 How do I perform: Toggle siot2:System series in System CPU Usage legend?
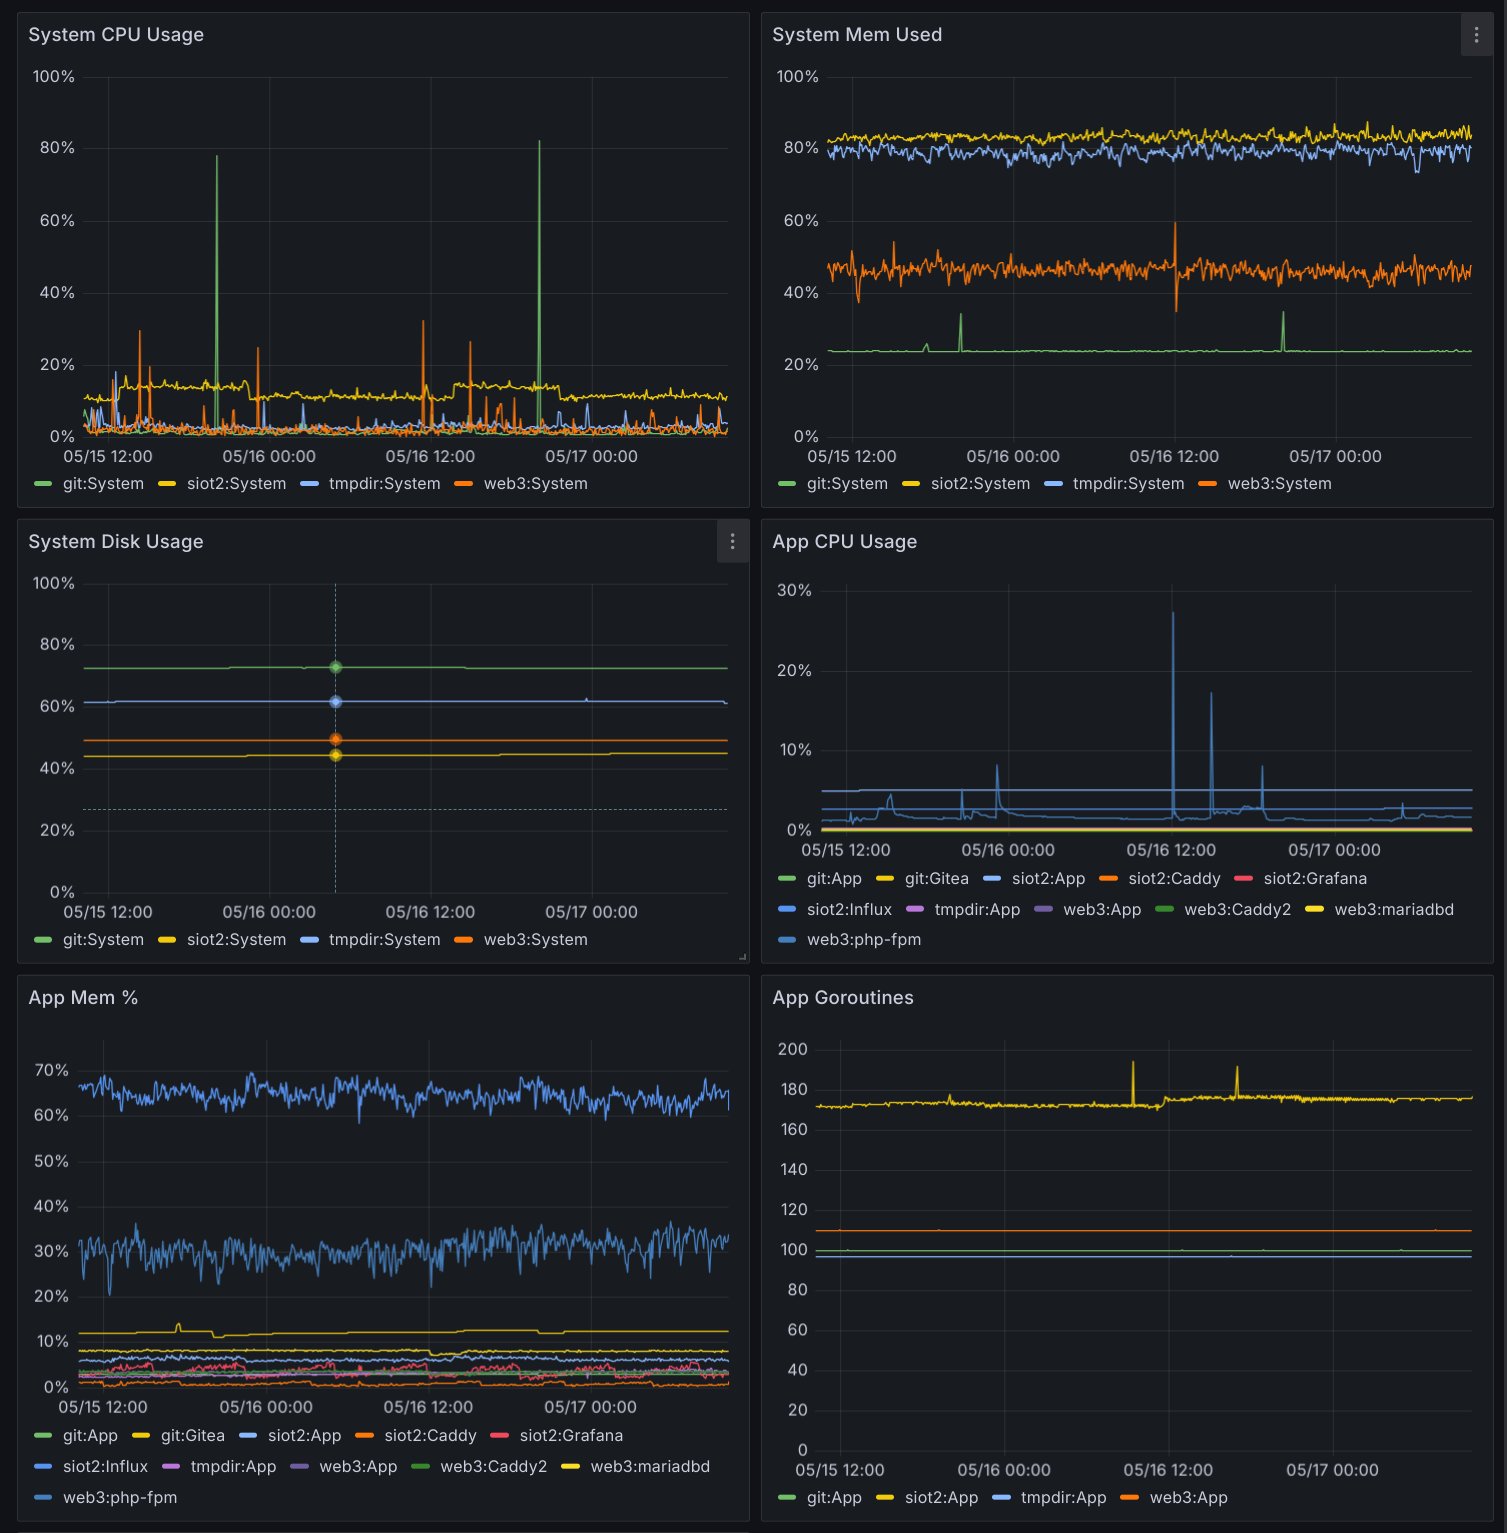pos(236,484)
